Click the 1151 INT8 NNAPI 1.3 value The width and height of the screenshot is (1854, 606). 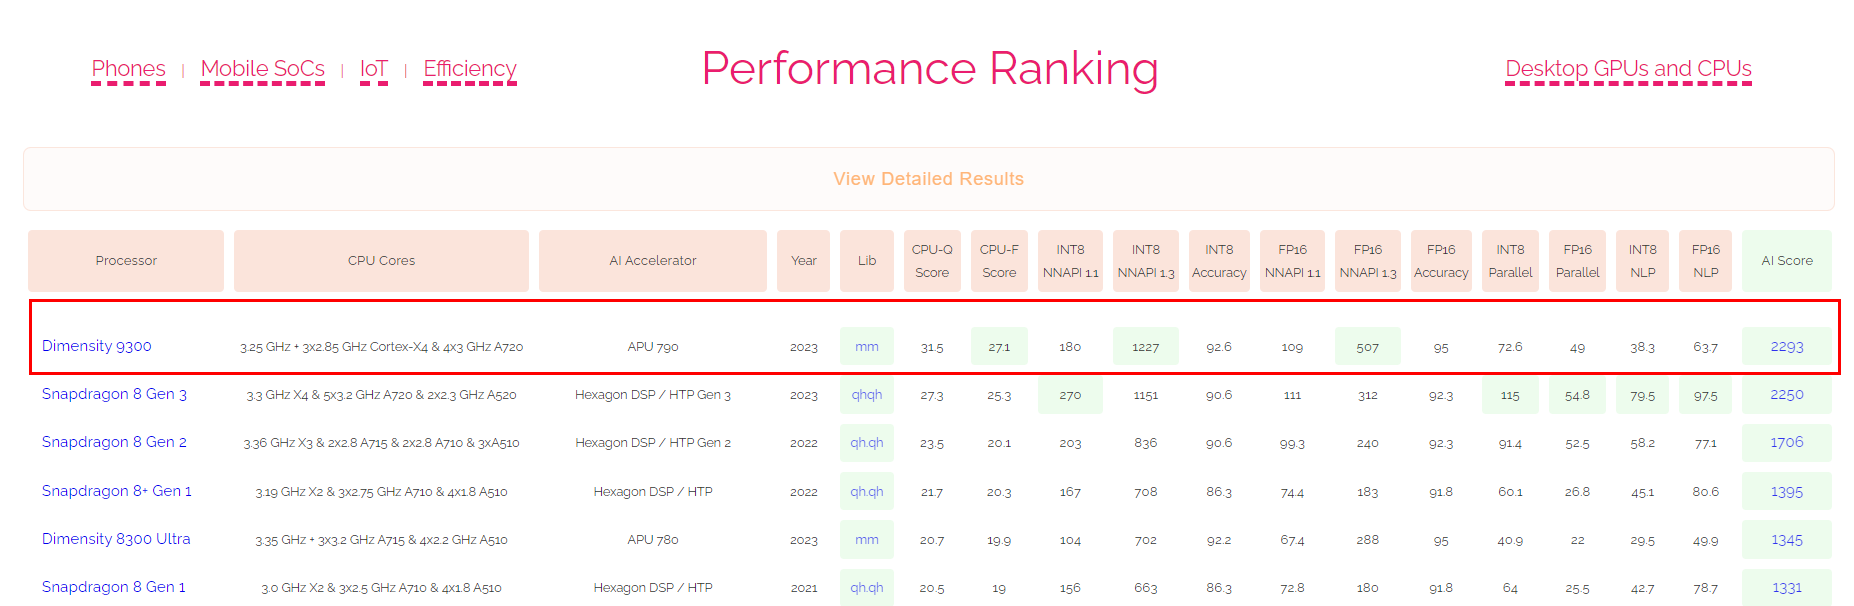1146,395
